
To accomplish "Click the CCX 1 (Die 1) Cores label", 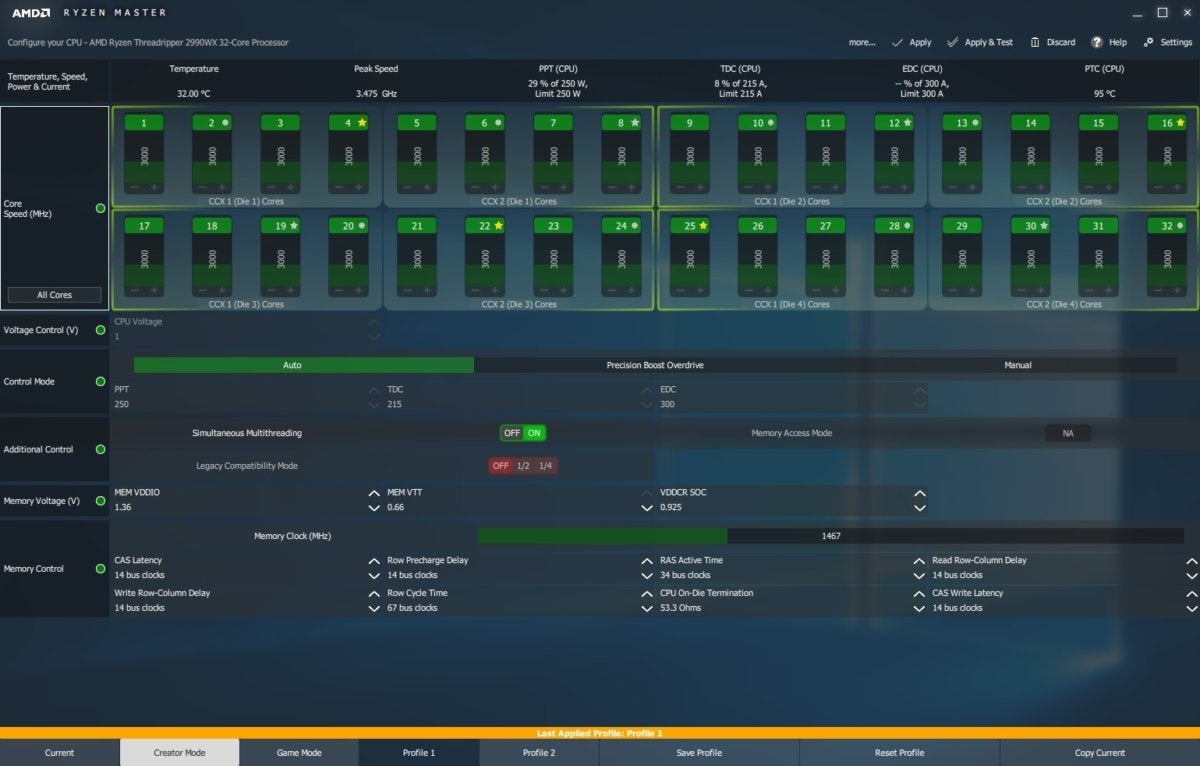I will pos(246,201).
